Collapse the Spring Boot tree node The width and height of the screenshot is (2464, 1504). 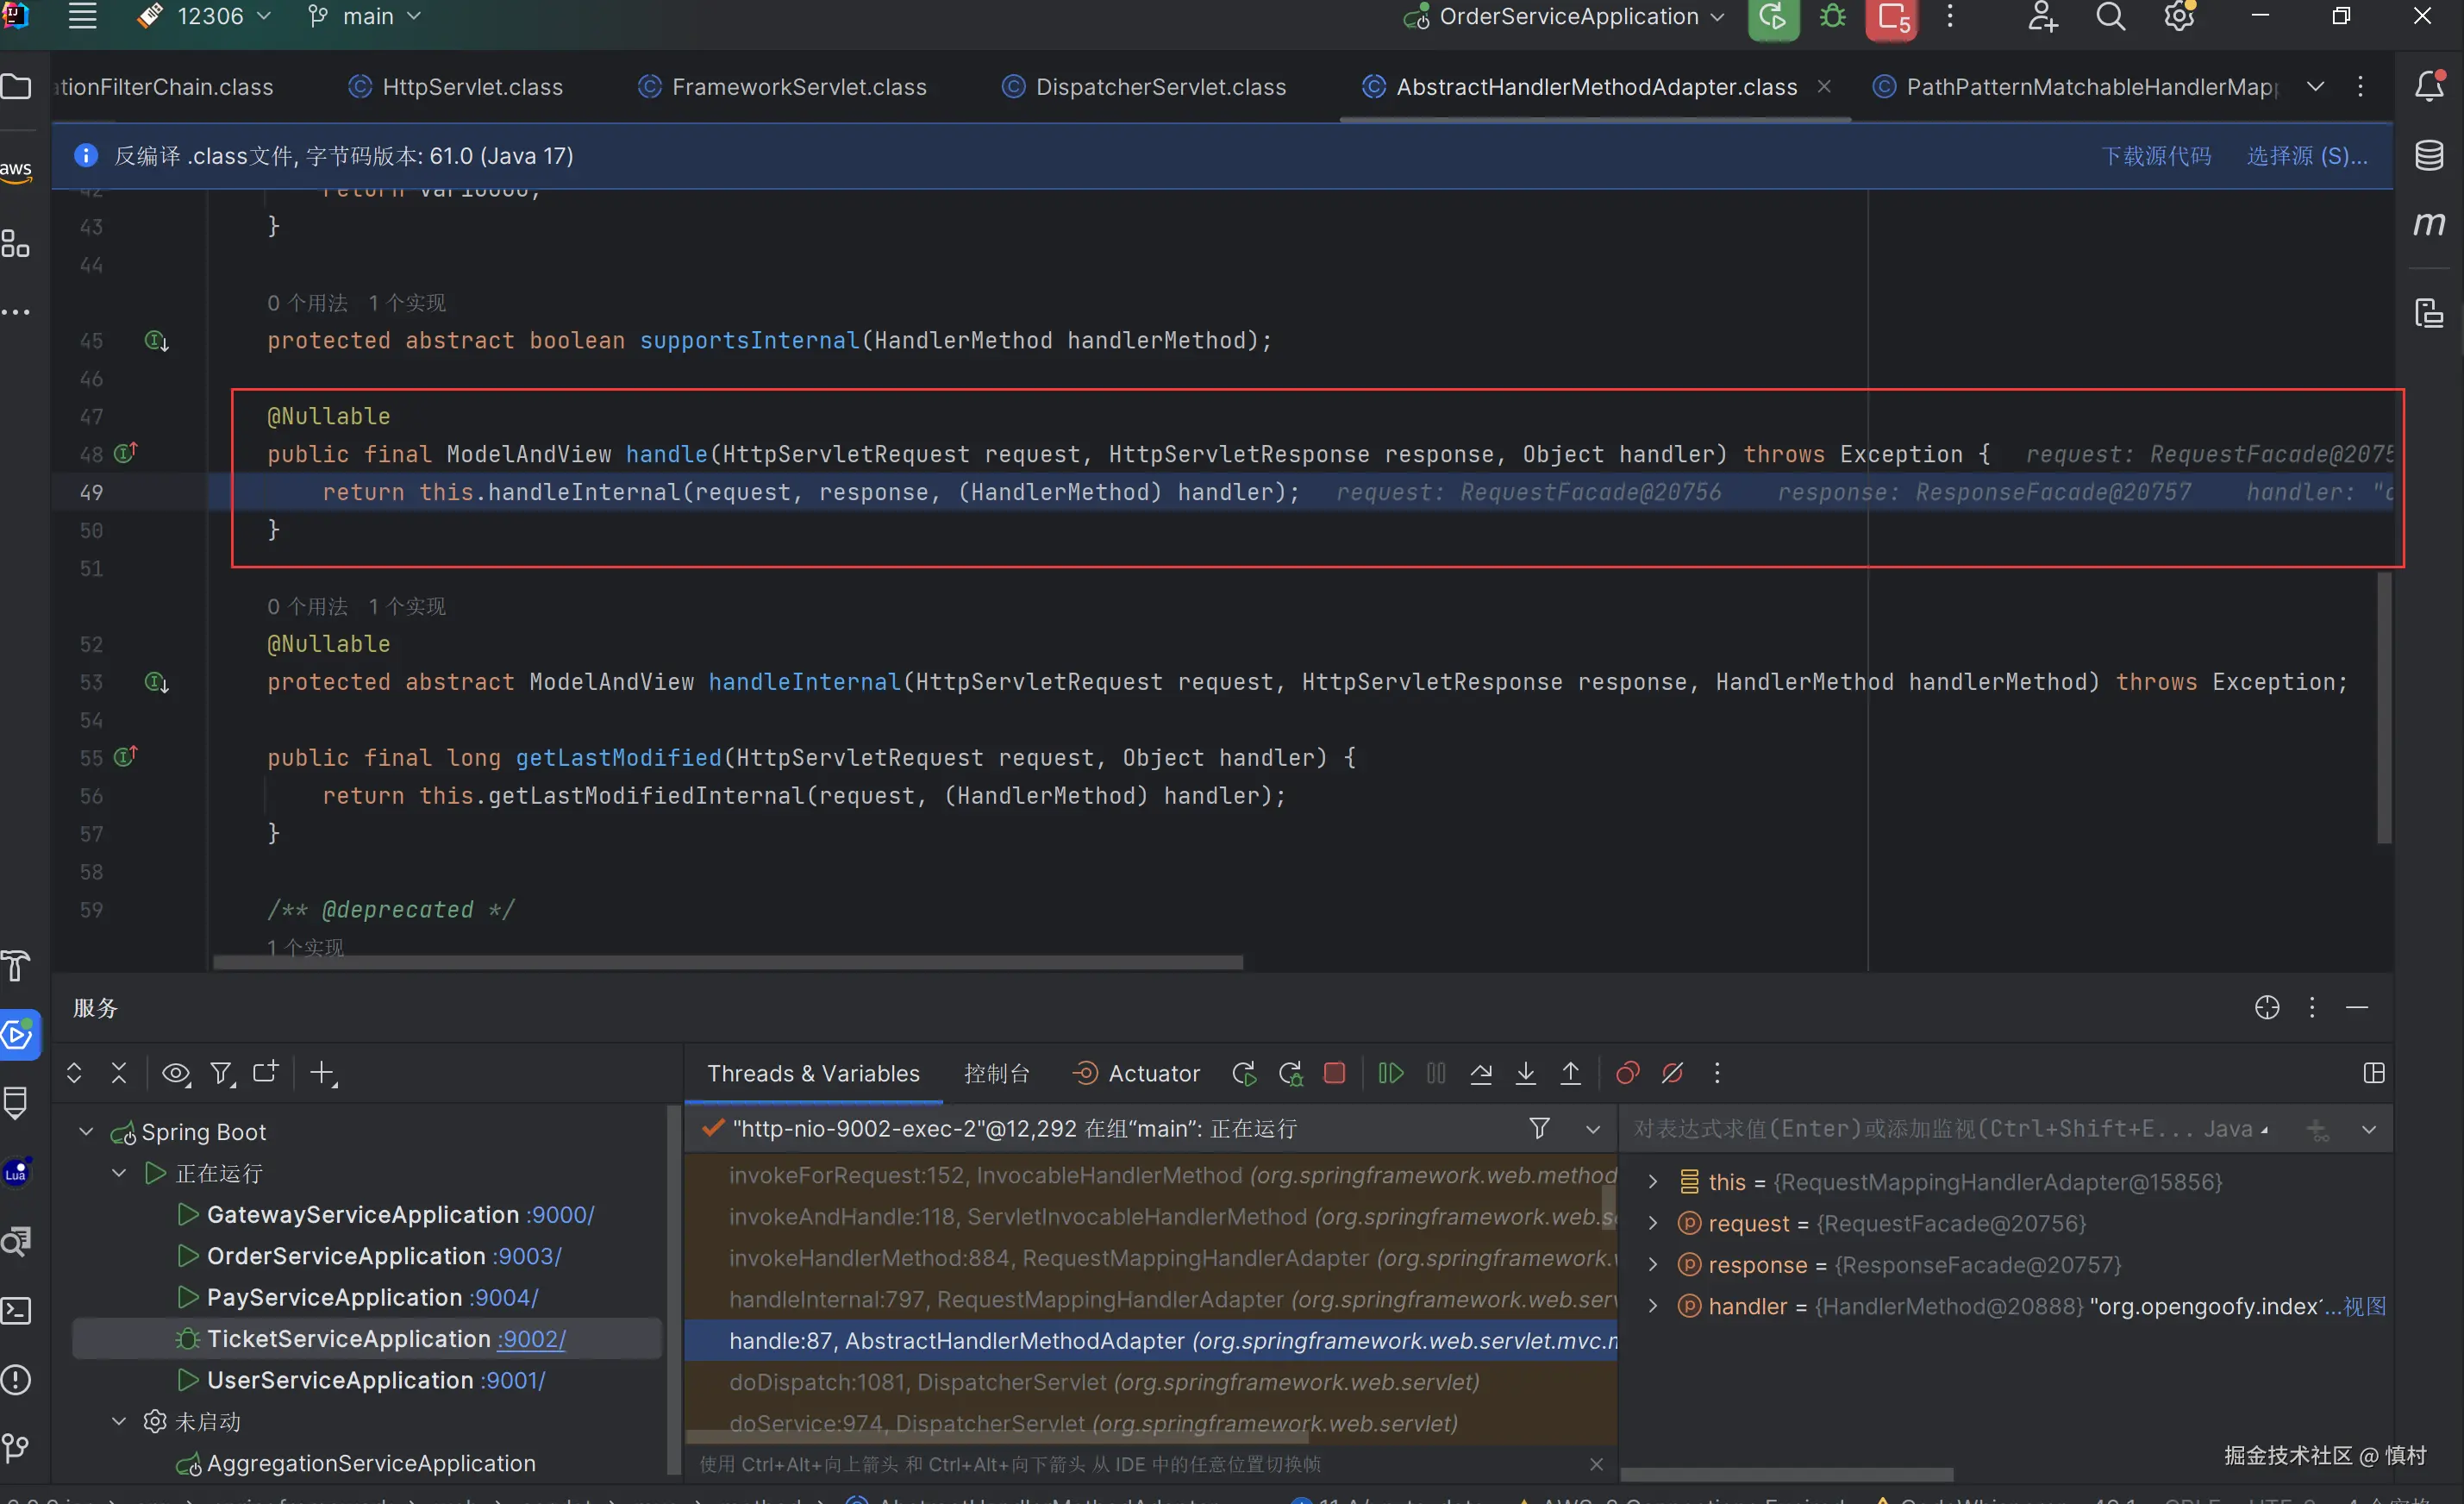click(86, 1132)
